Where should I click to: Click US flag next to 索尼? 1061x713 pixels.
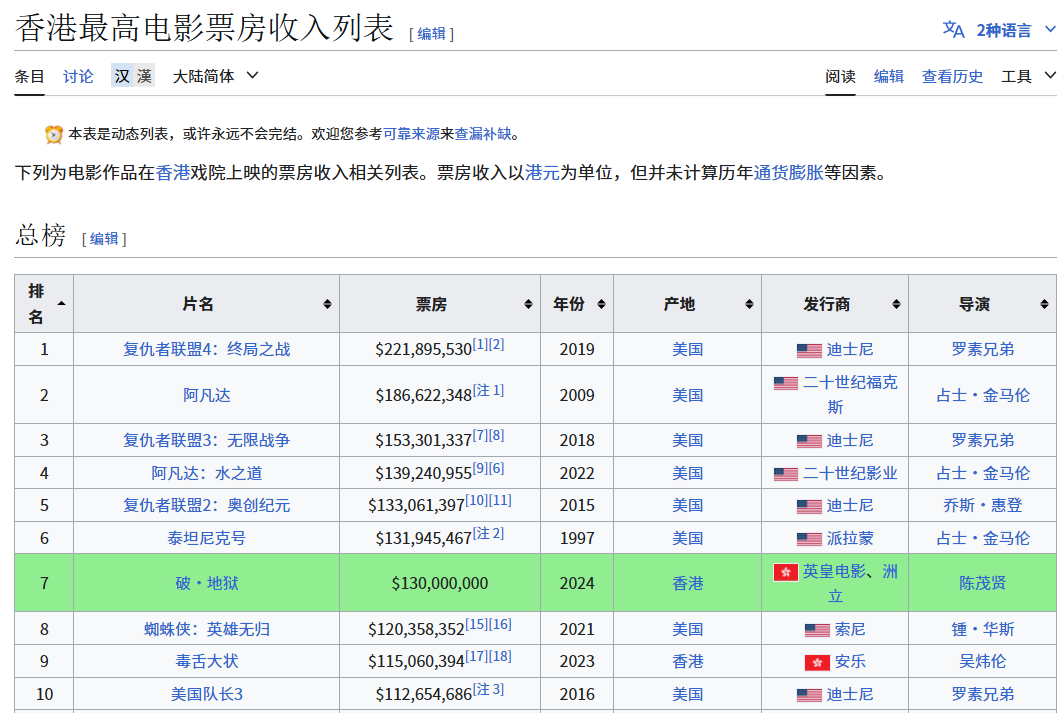point(817,630)
